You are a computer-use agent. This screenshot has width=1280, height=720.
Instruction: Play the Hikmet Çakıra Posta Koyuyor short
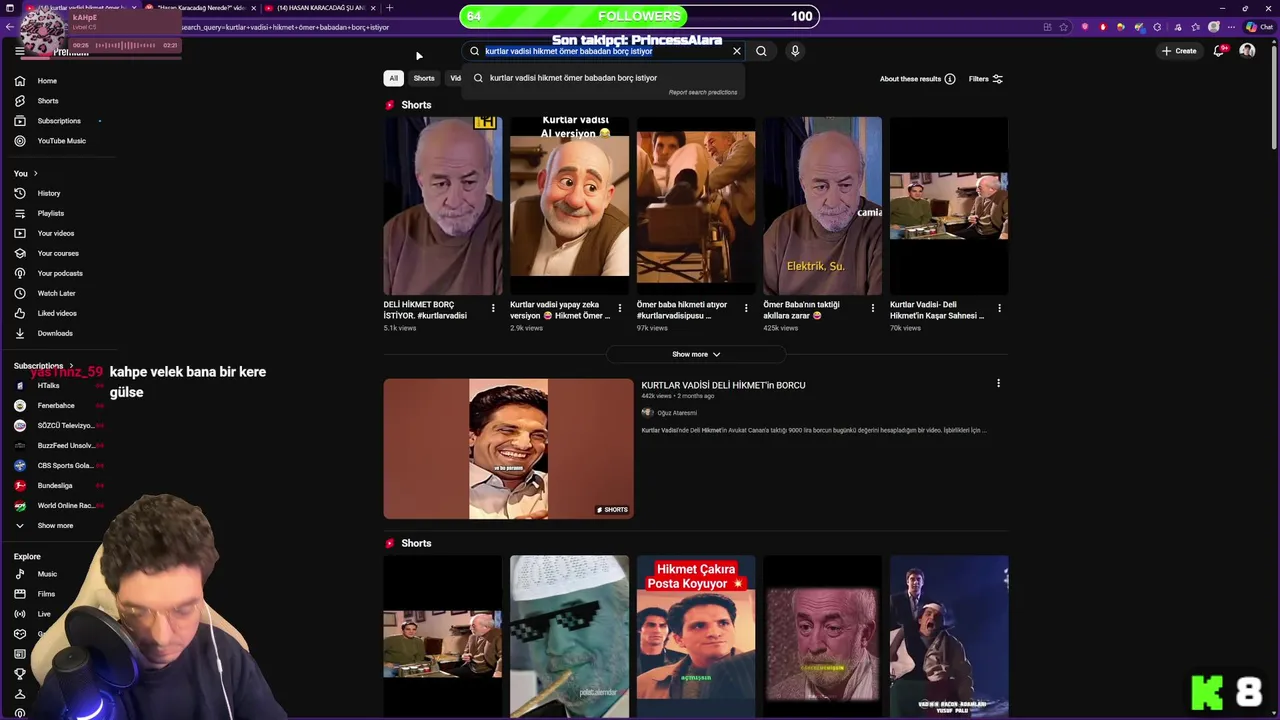coord(696,637)
